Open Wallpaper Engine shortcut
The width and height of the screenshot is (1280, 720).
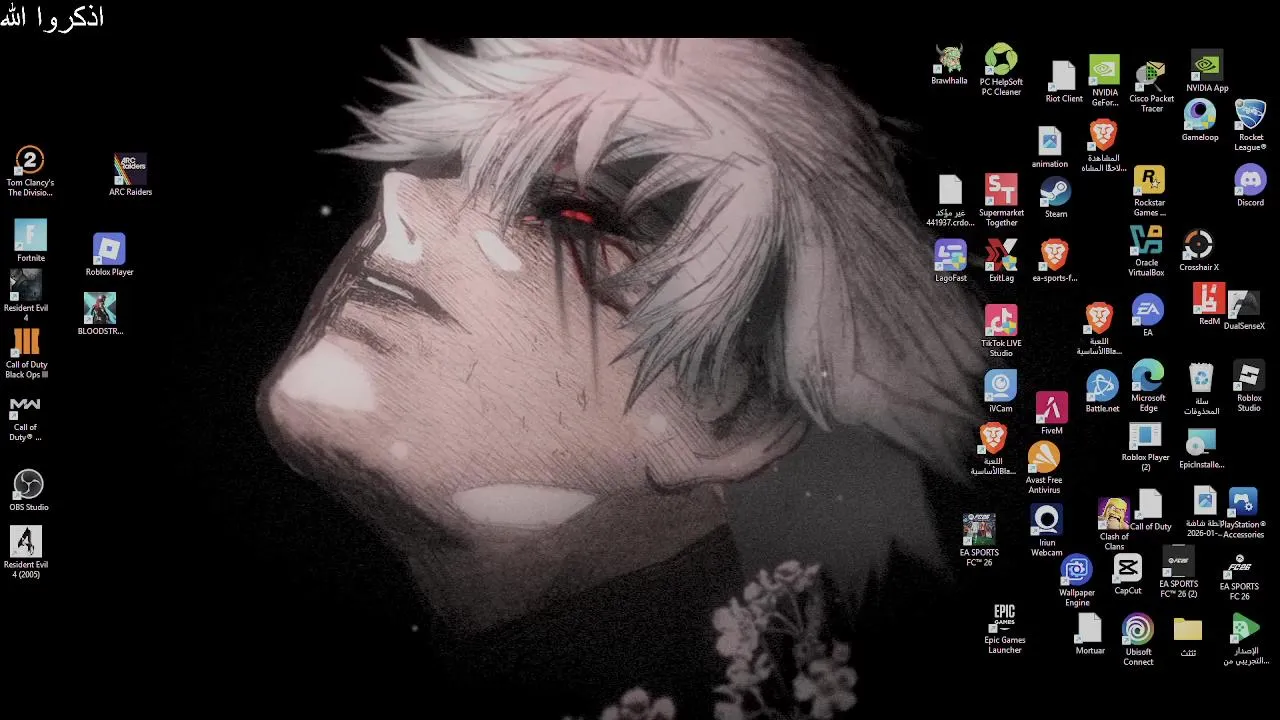point(1077,581)
